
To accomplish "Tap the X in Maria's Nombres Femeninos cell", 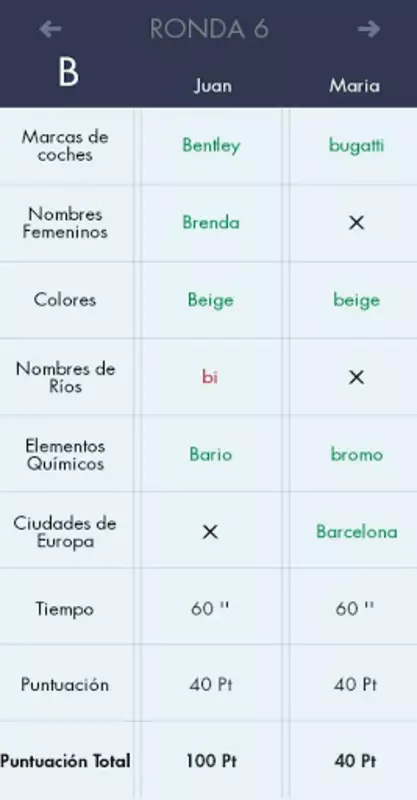I will coord(356,222).
